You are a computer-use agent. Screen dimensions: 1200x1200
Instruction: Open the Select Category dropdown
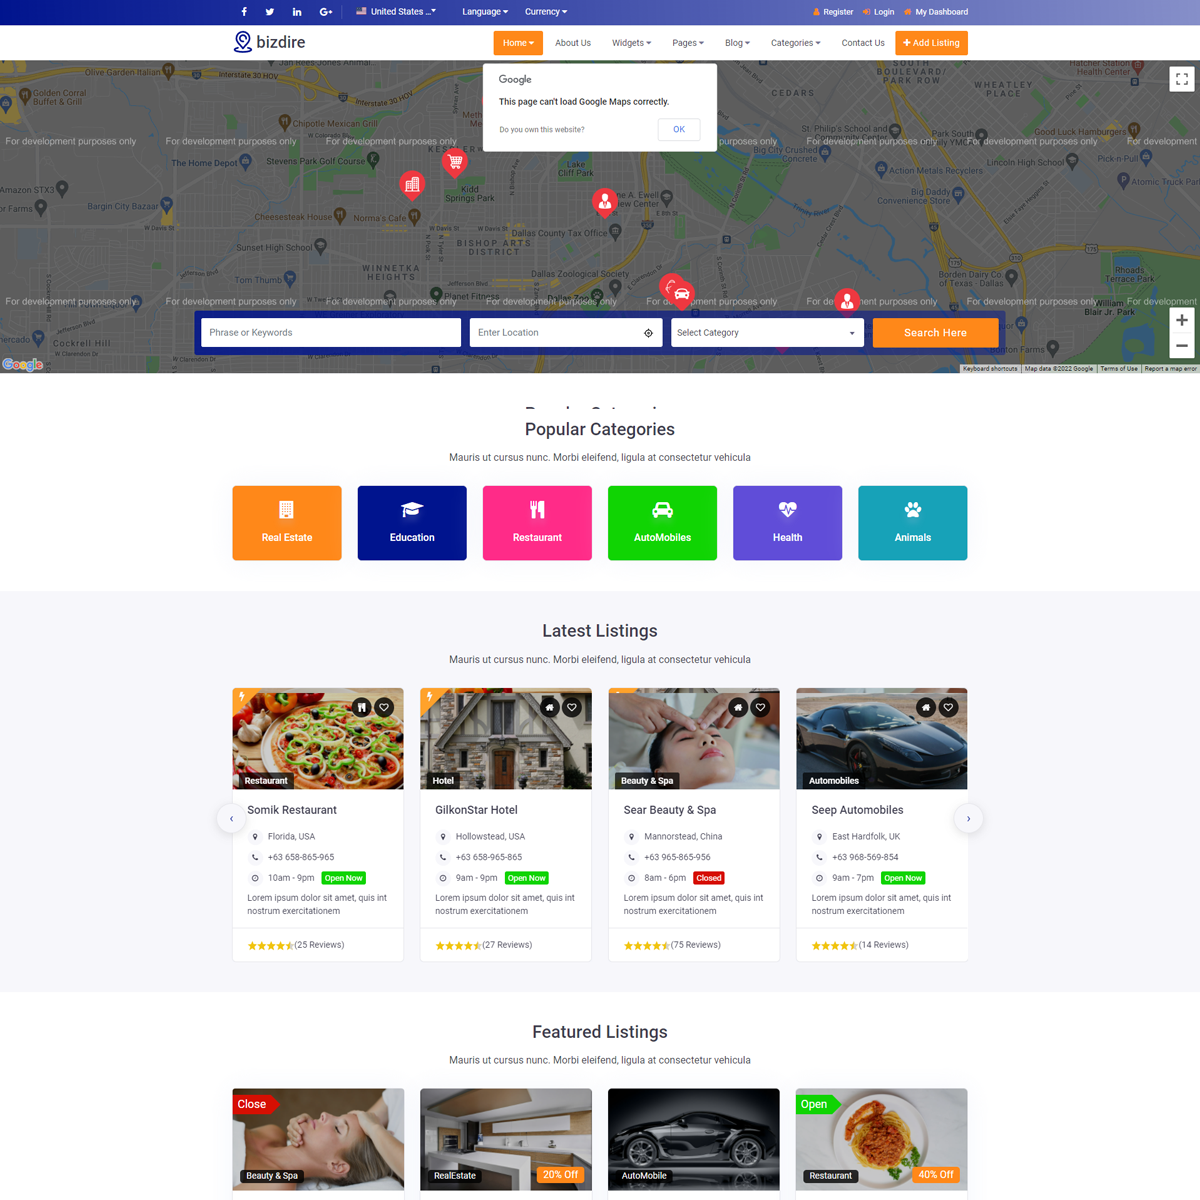tap(767, 332)
